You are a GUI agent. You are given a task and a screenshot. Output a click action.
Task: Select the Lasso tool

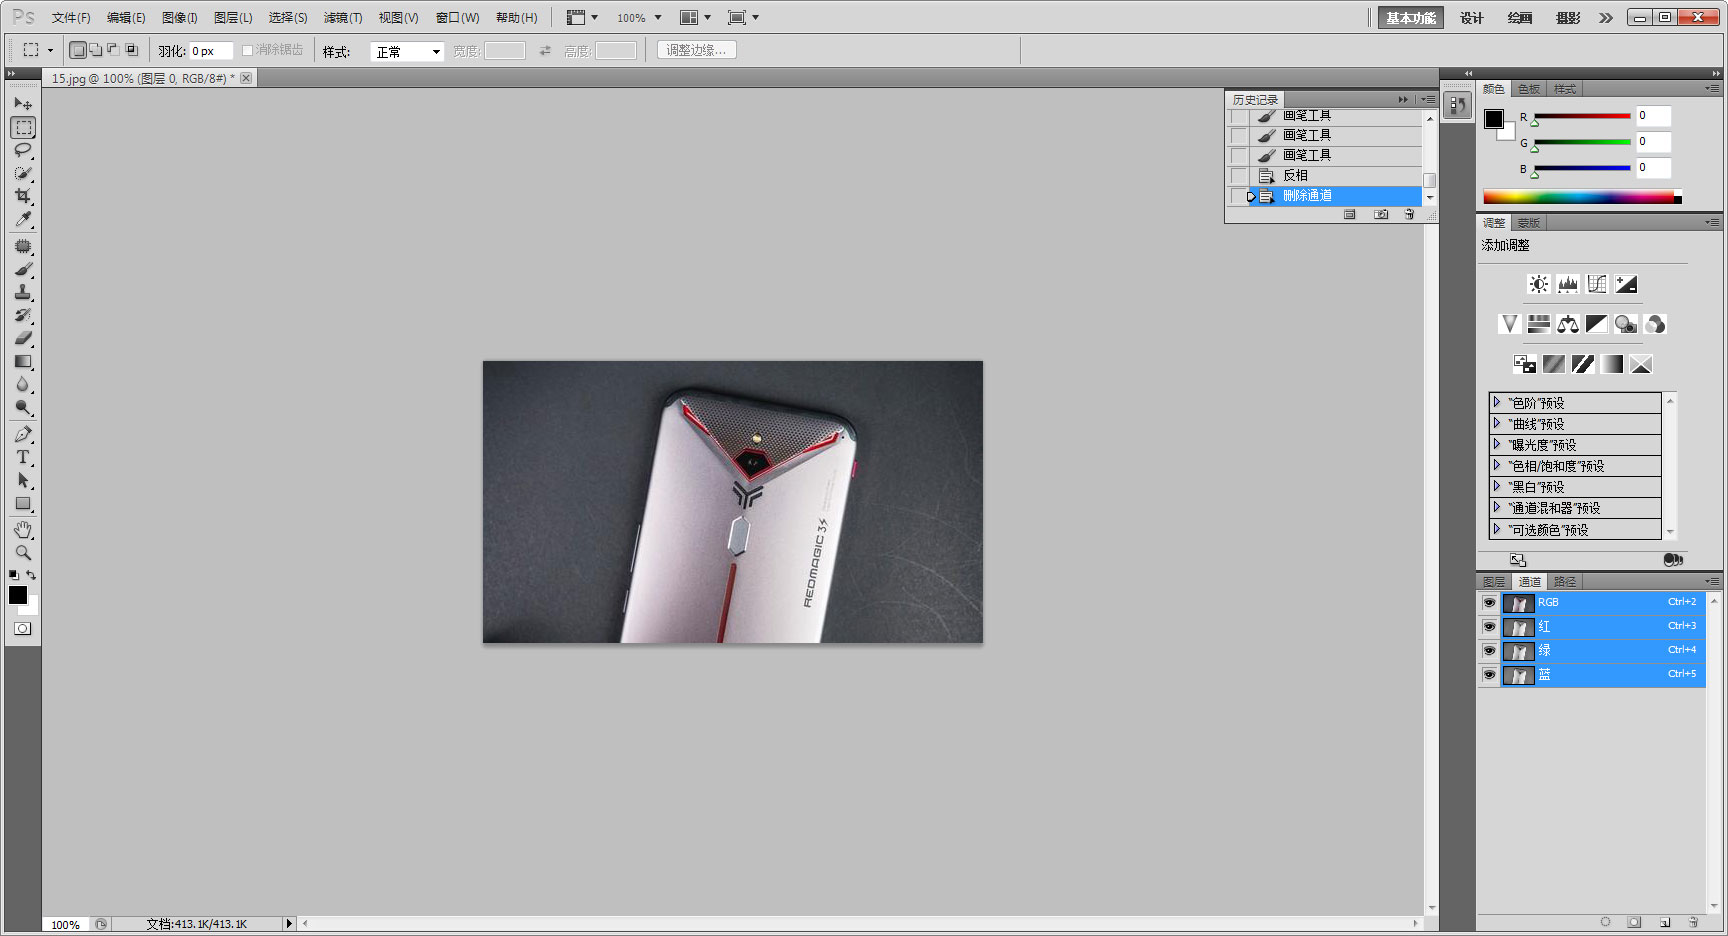22,150
